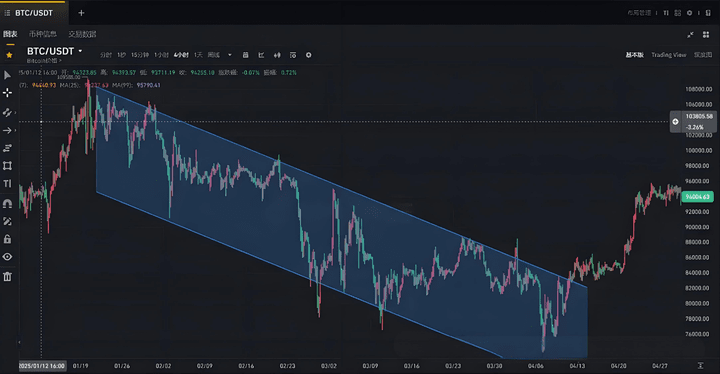720x374 pixels.
Task: Pick the trend line drawing tool
Action: tap(7, 113)
